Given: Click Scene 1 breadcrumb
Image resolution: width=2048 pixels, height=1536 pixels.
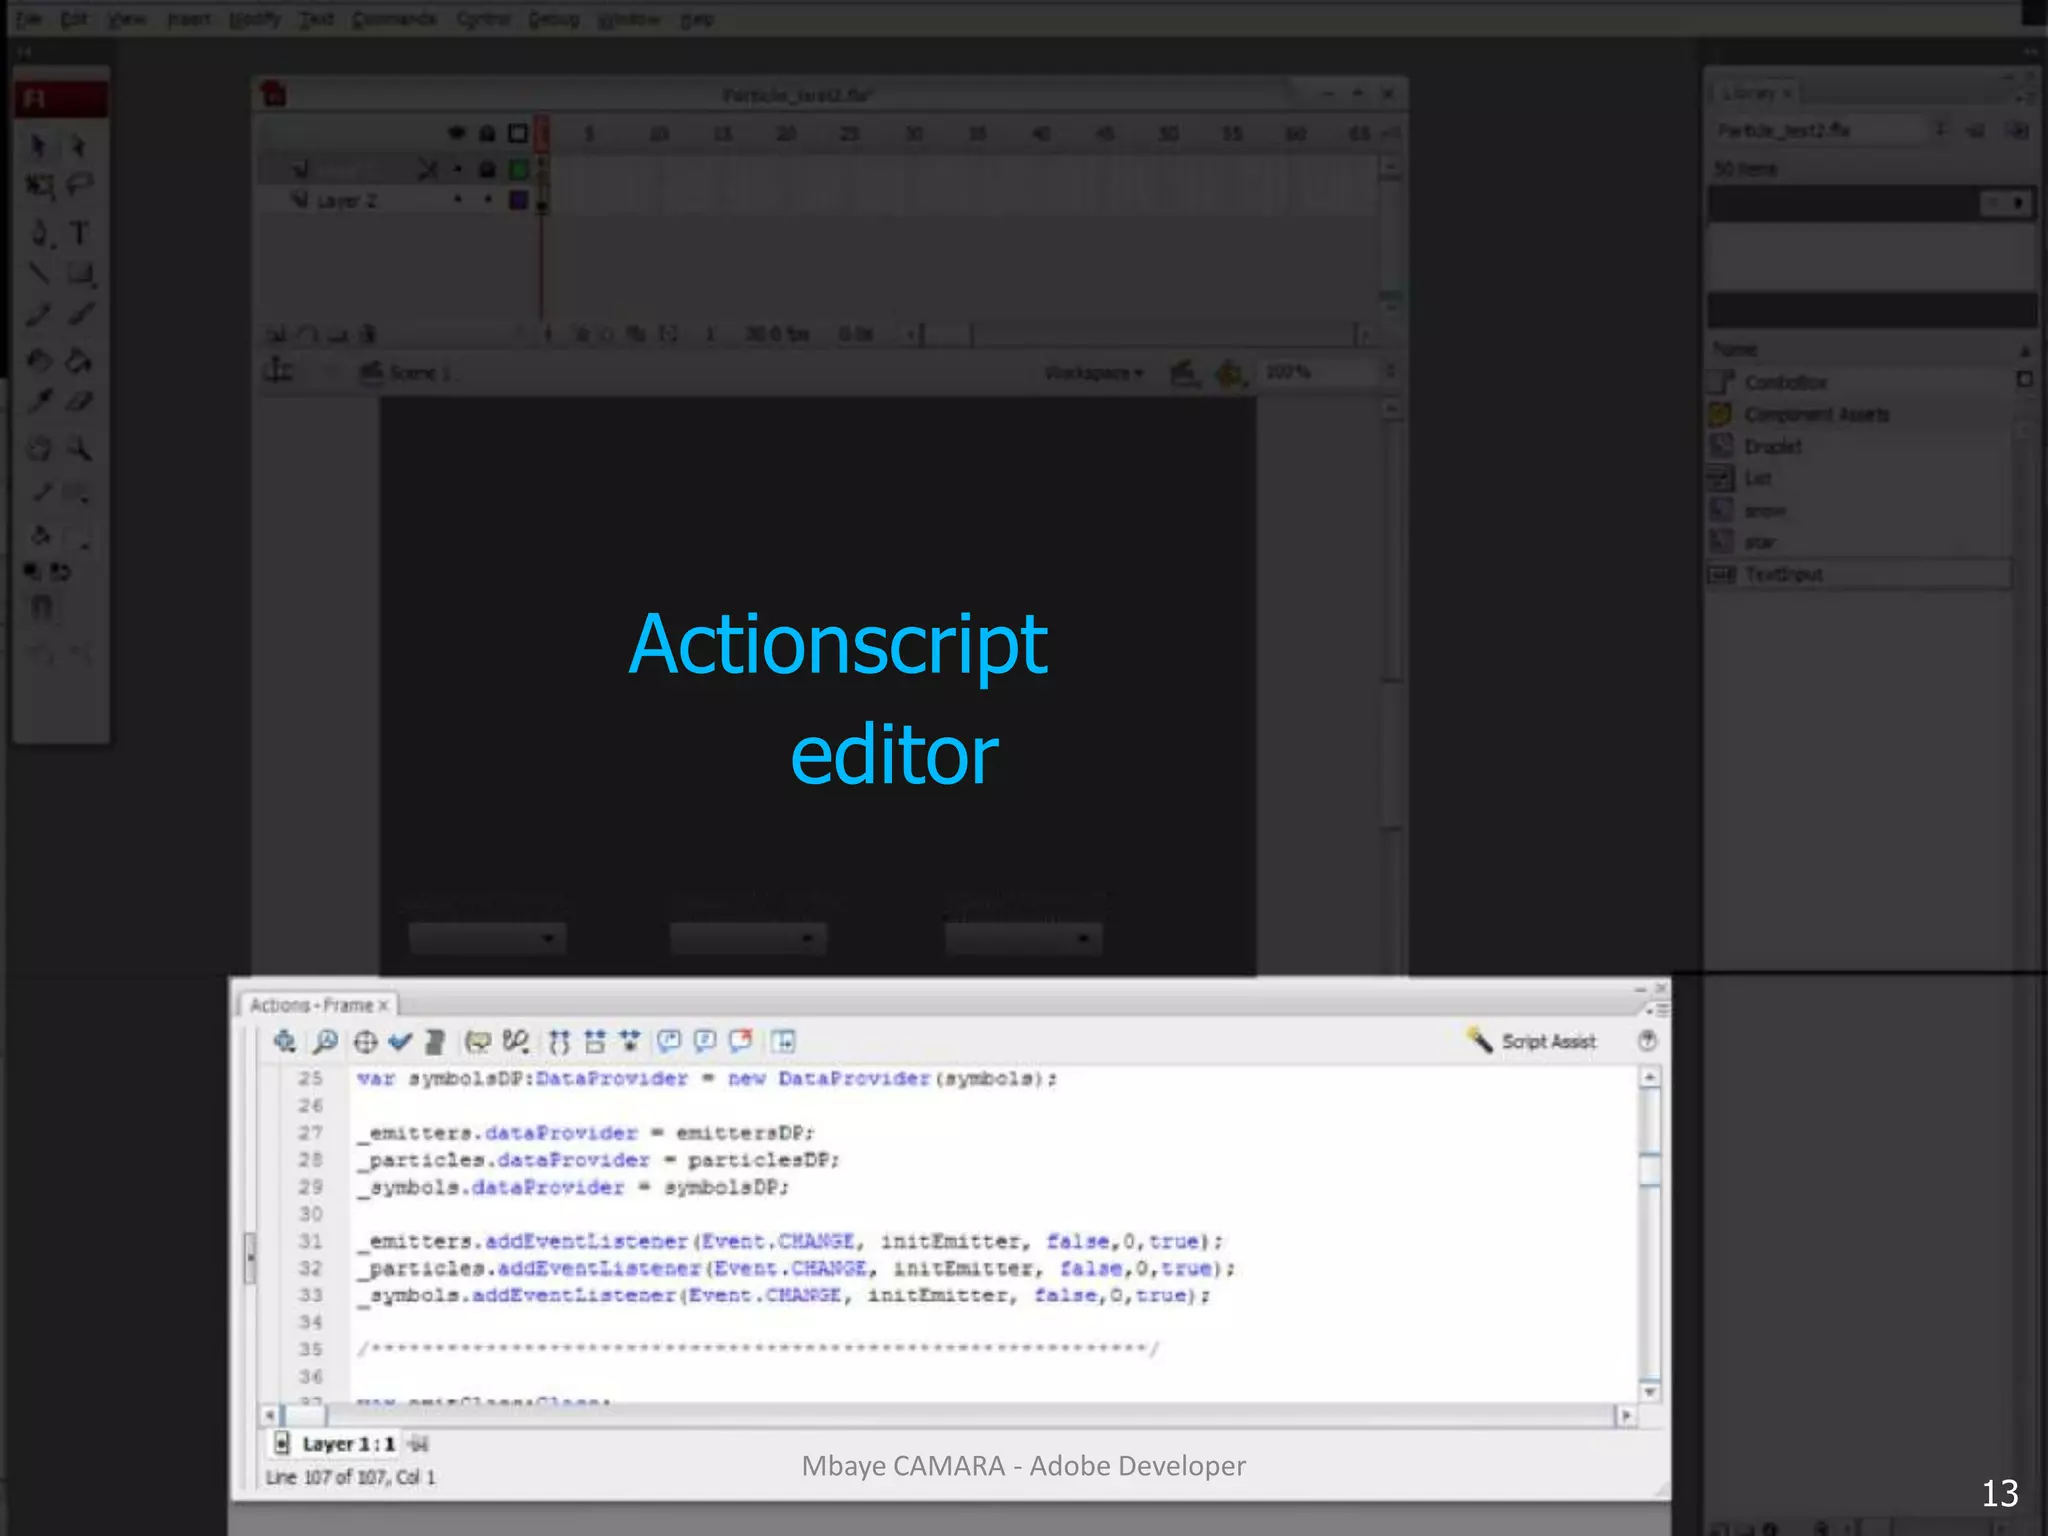Looking at the screenshot, I should pos(408,373).
